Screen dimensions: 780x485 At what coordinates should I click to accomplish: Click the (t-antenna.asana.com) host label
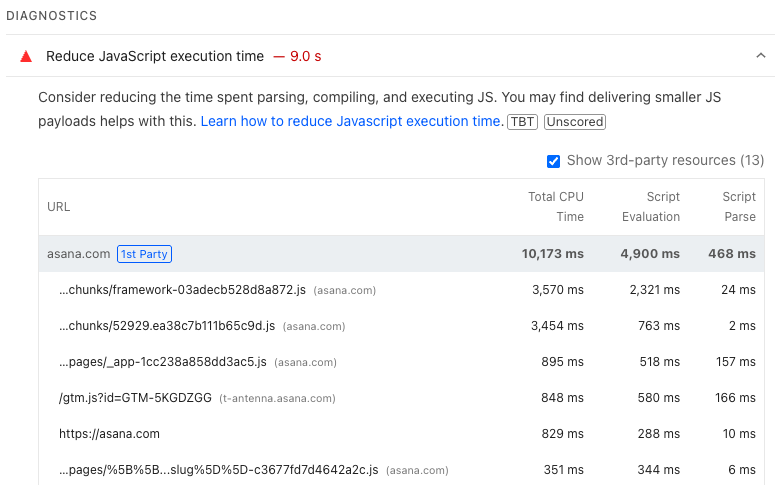(278, 398)
